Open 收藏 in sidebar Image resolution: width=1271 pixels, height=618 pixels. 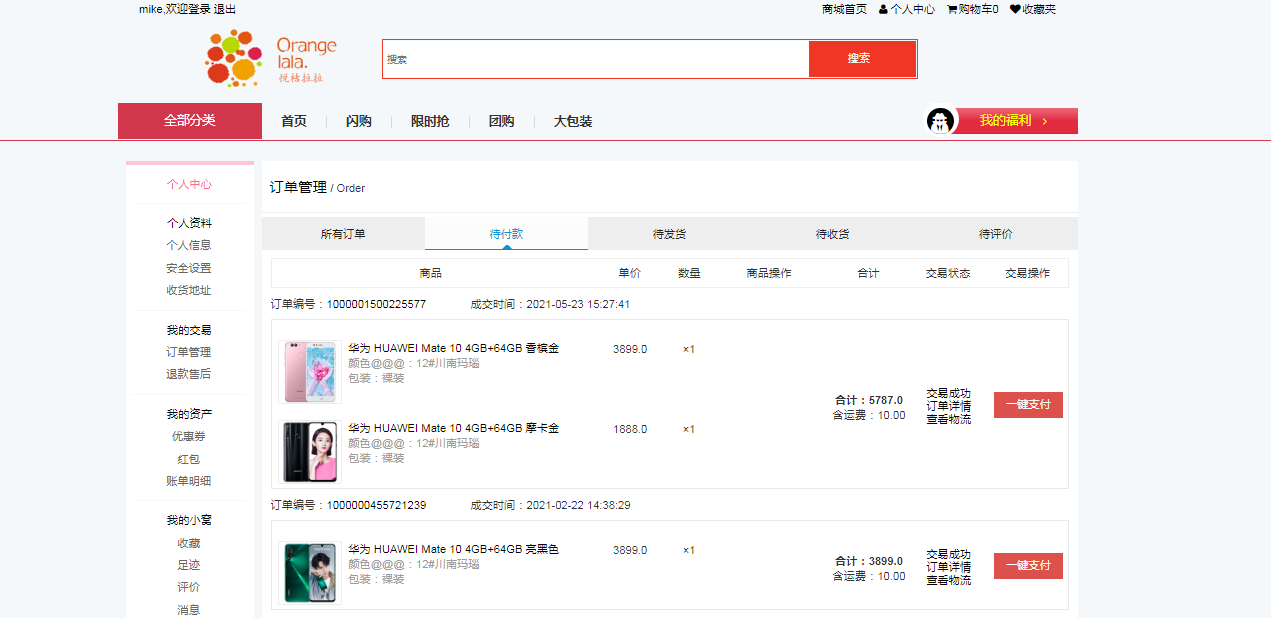coord(189,543)
